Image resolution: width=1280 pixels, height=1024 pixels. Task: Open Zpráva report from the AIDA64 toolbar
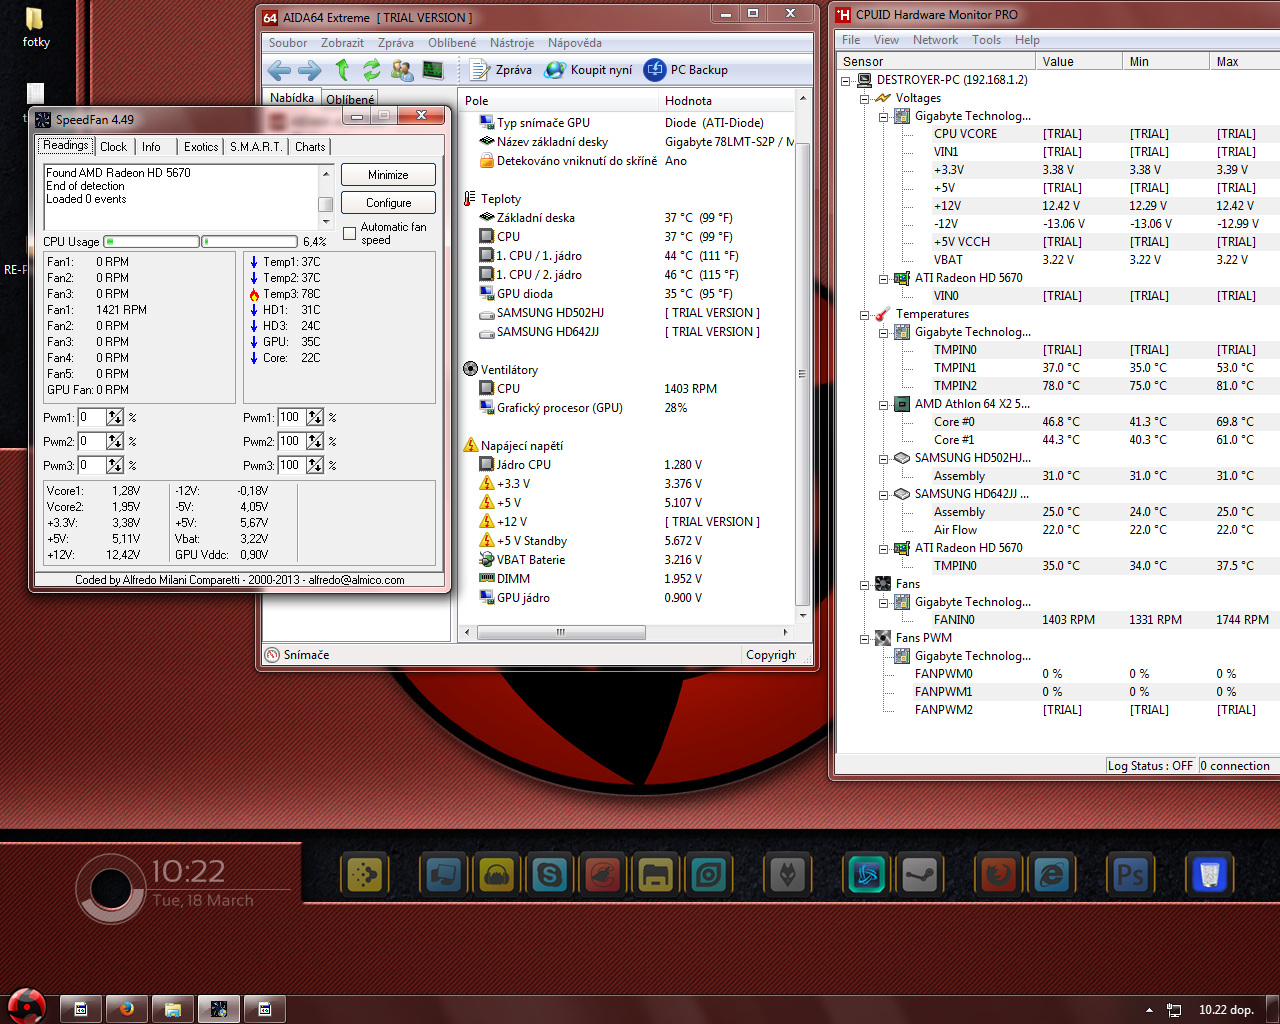[x=501, y=70]
